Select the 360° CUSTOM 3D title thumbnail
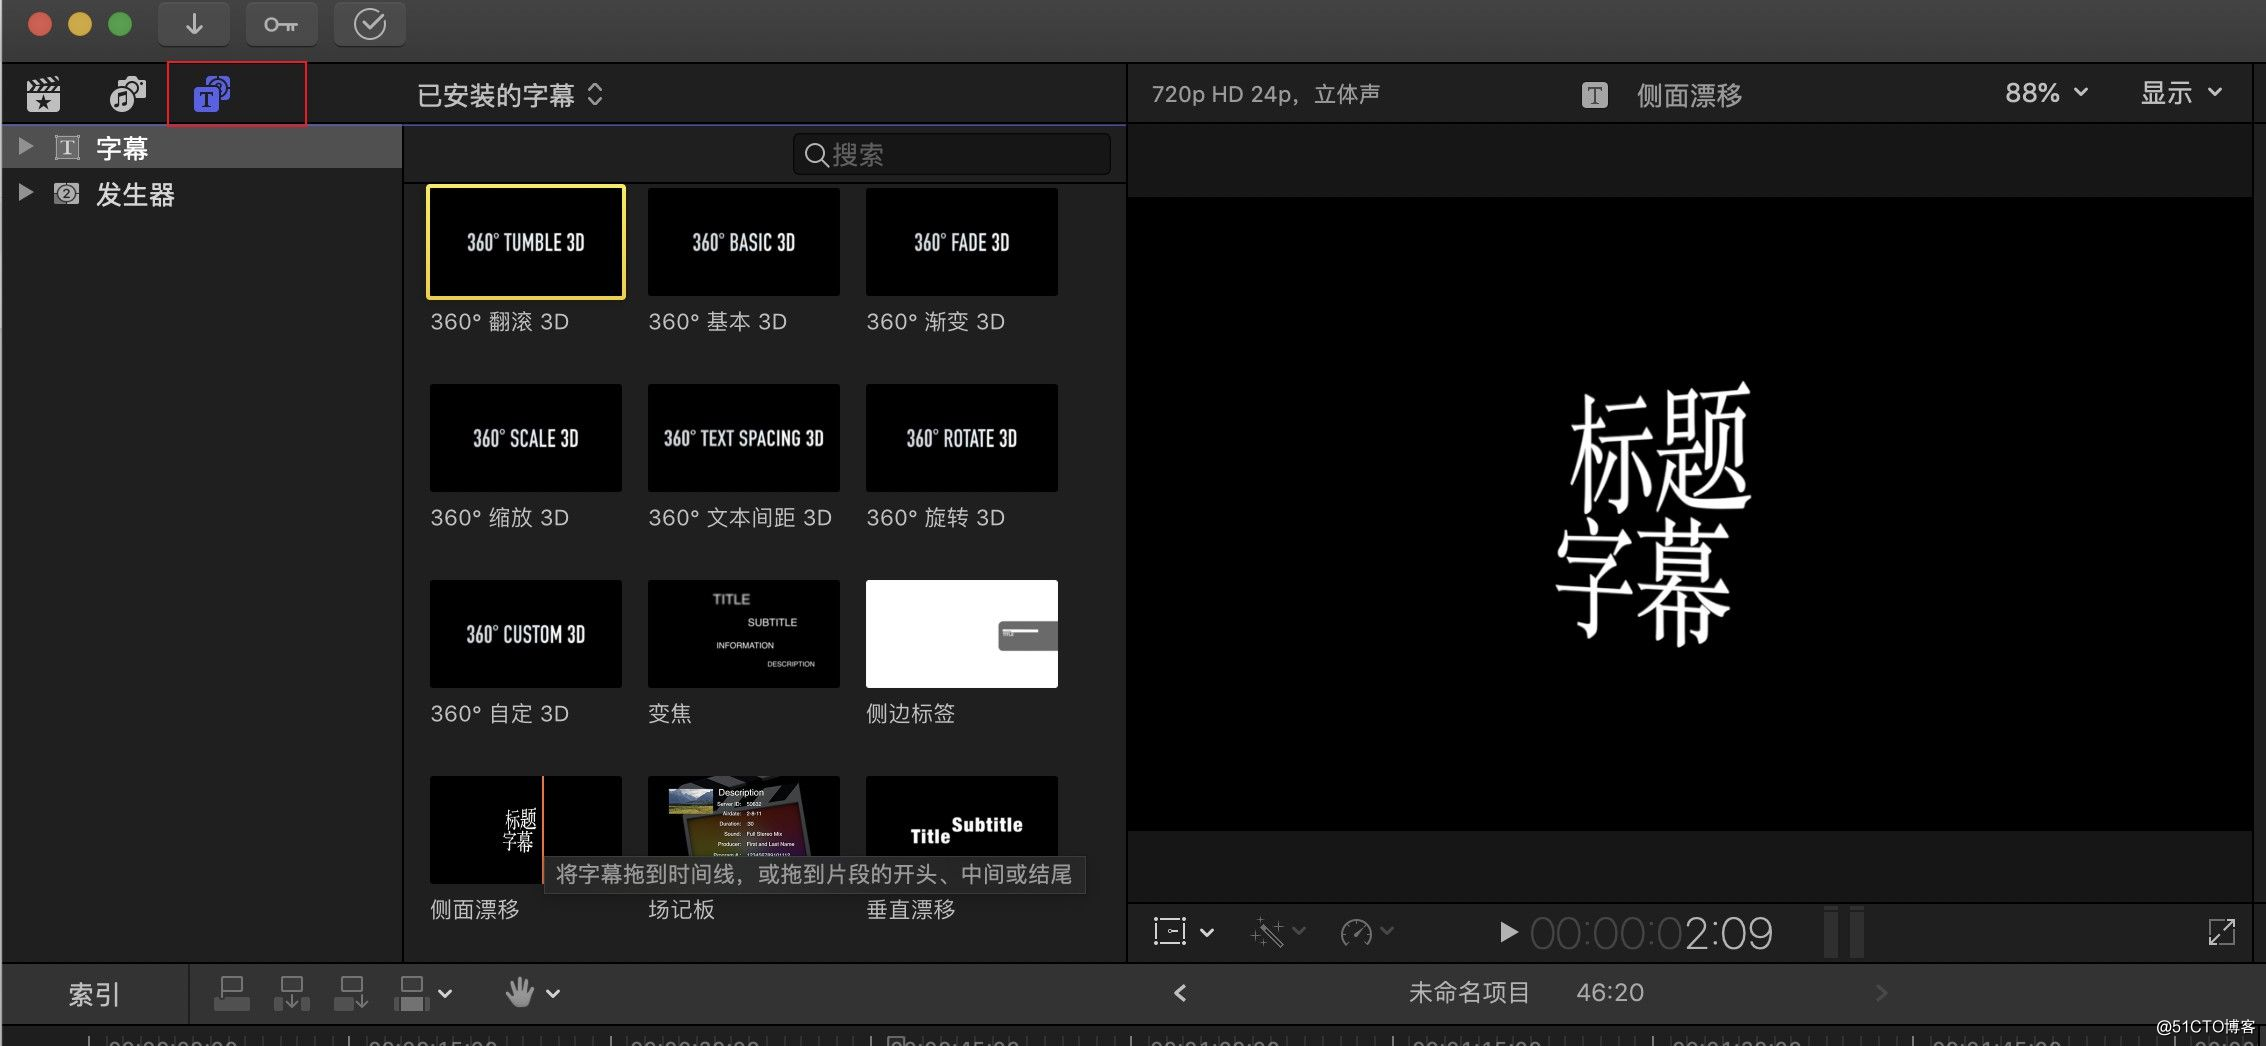 coord(526,634)
